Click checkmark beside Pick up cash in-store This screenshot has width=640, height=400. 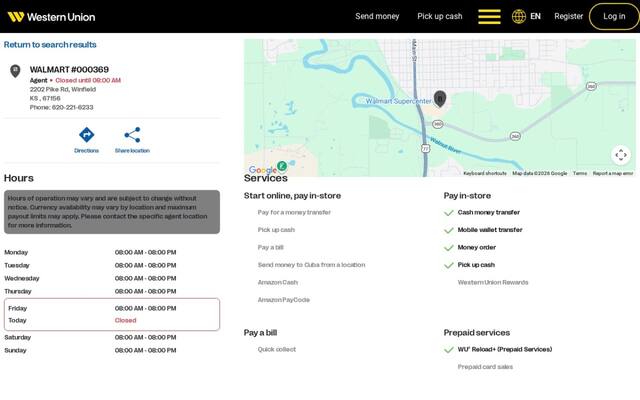449,265
